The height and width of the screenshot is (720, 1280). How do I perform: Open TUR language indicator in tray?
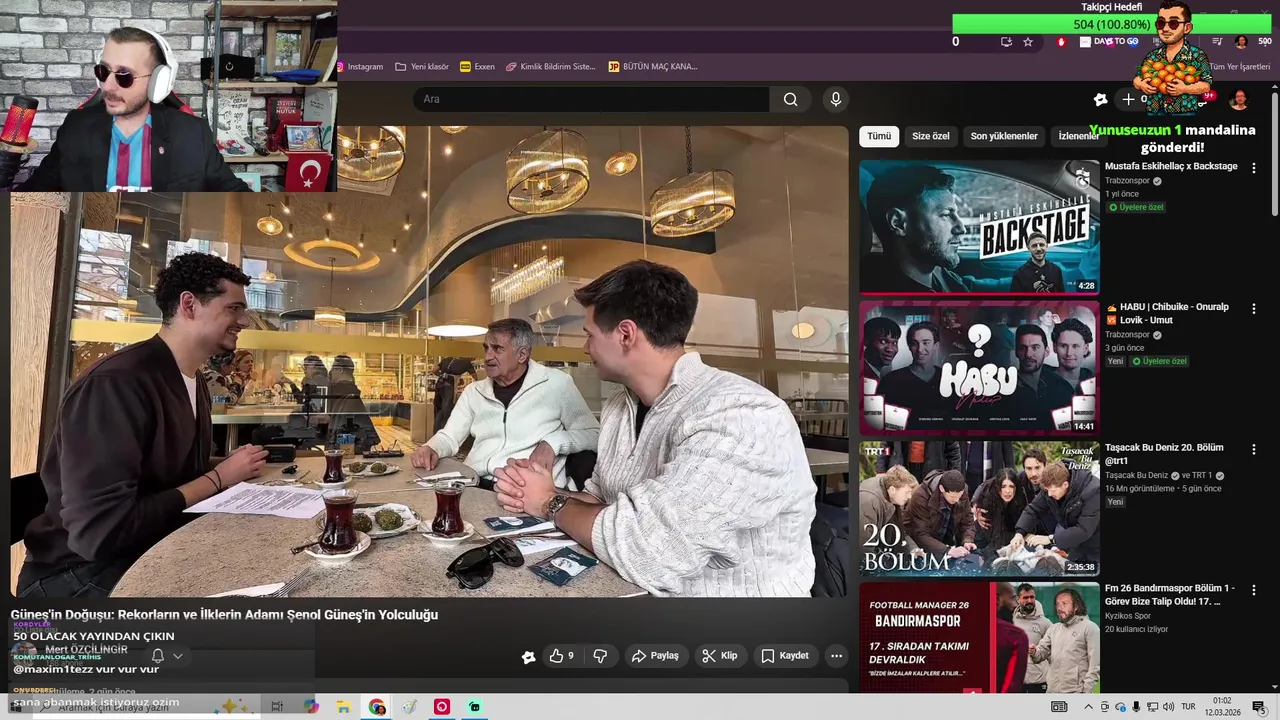1189,707
